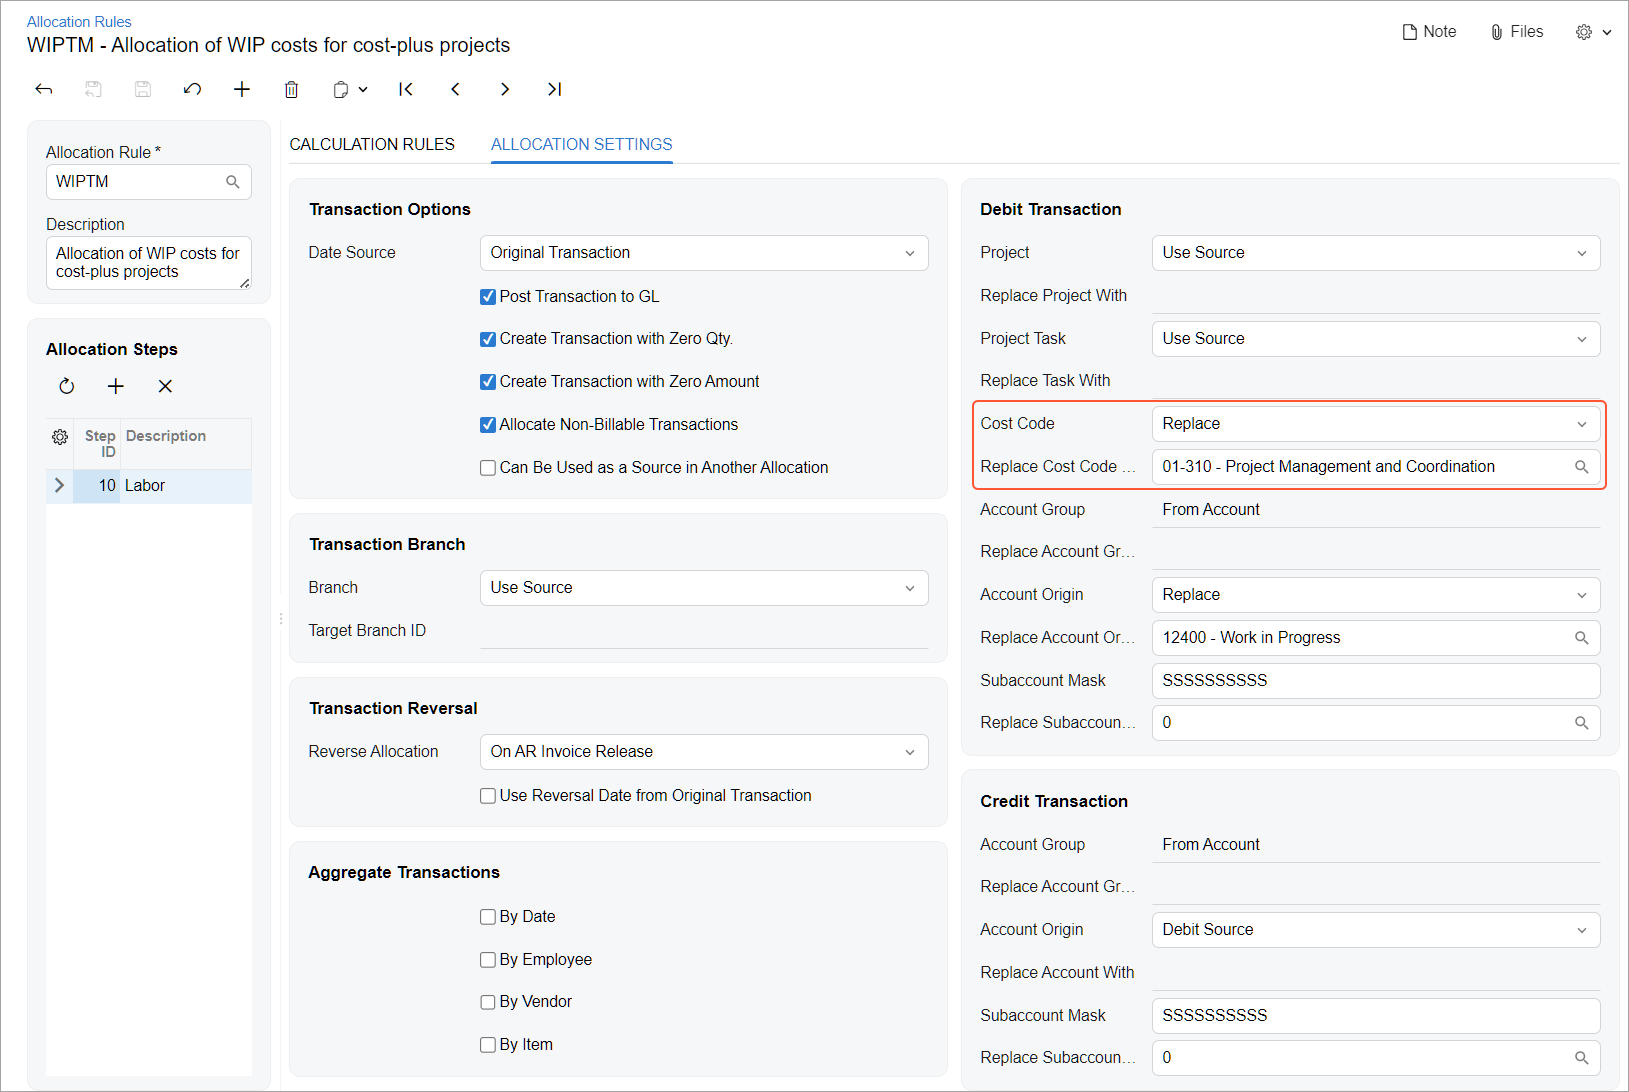1629x1092 pixels.
Task: Open the Date Source dropdown
Action: pyautogui.click(x=703, y=253)
